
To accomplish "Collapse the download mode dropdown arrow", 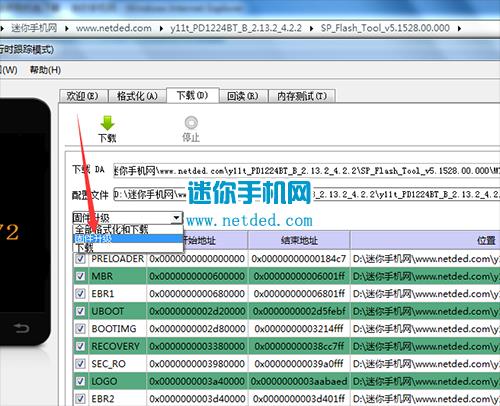I will tap(176, 218).
